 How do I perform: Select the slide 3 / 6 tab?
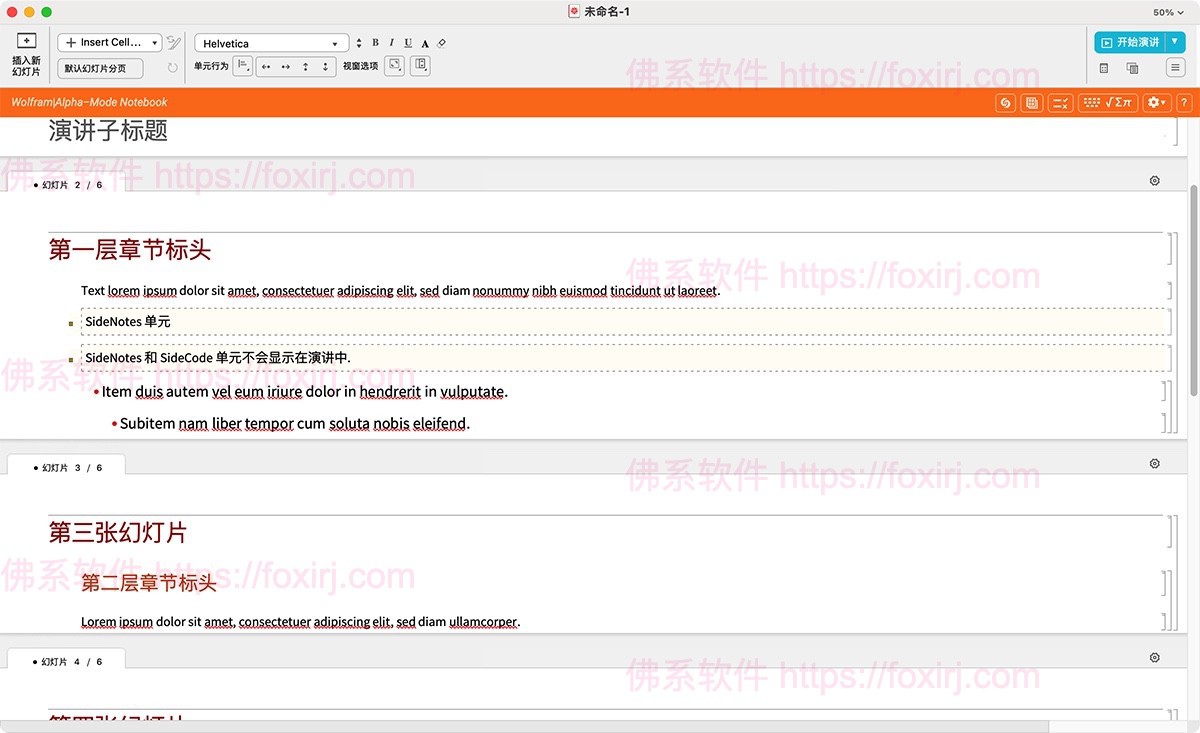pyautogui.click(x=67, y=467)
